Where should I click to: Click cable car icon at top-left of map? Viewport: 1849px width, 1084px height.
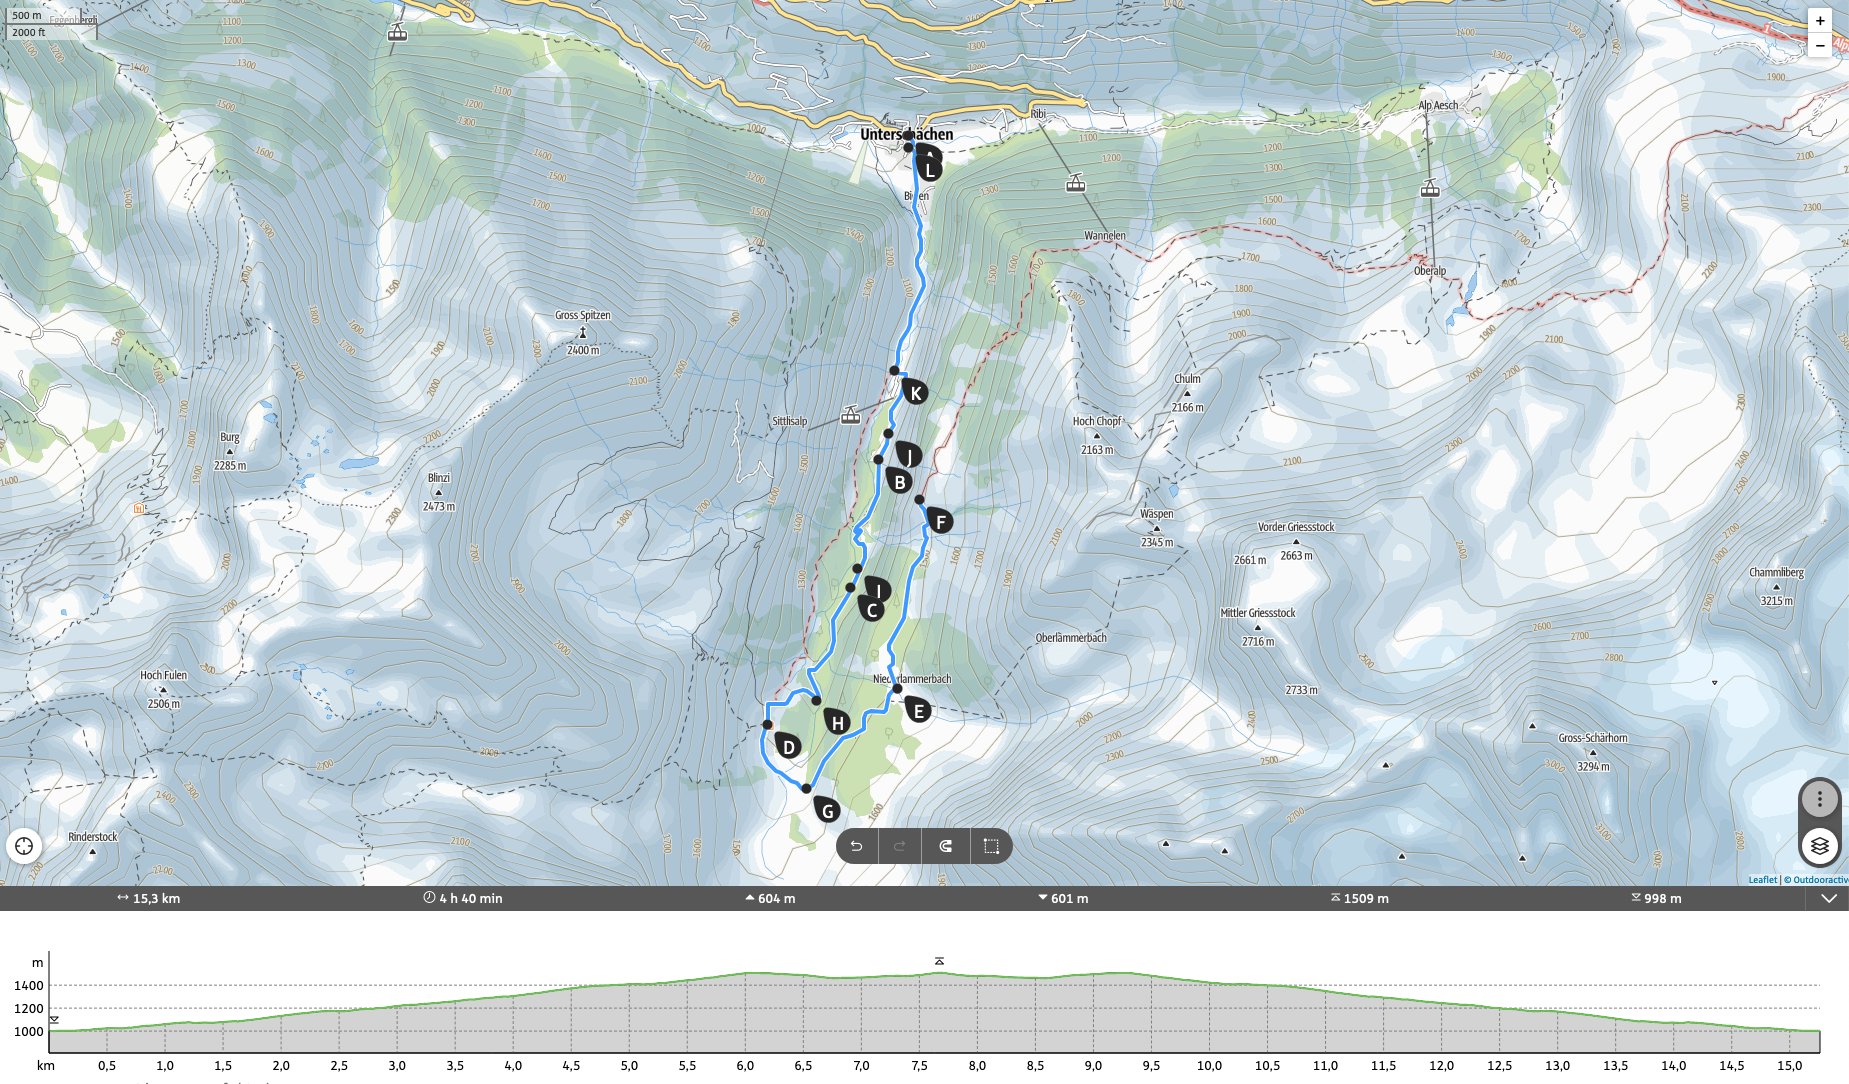397,32
